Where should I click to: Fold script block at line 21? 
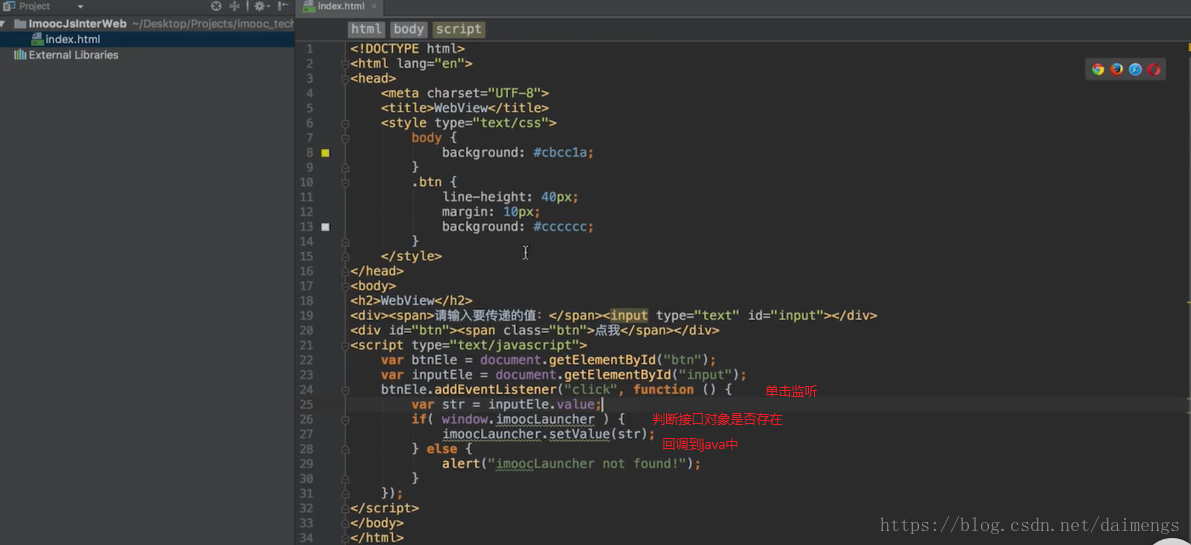coord(345,345)
